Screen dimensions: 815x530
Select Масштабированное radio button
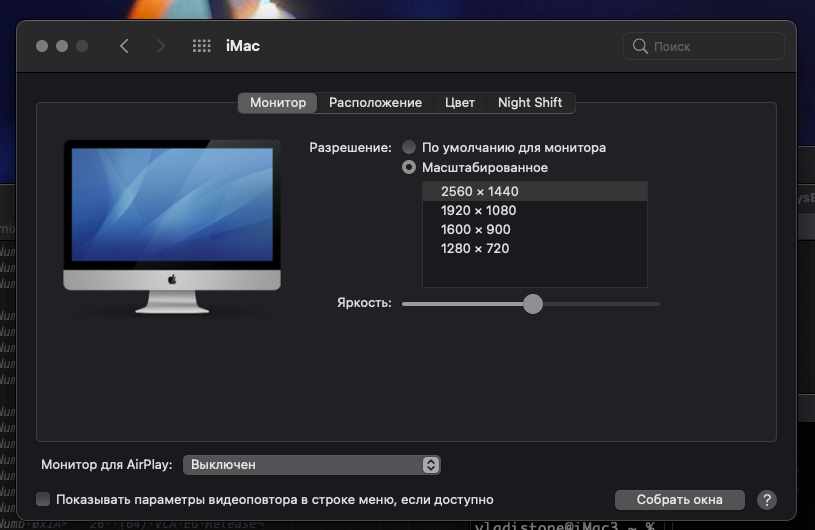(409, 167)
